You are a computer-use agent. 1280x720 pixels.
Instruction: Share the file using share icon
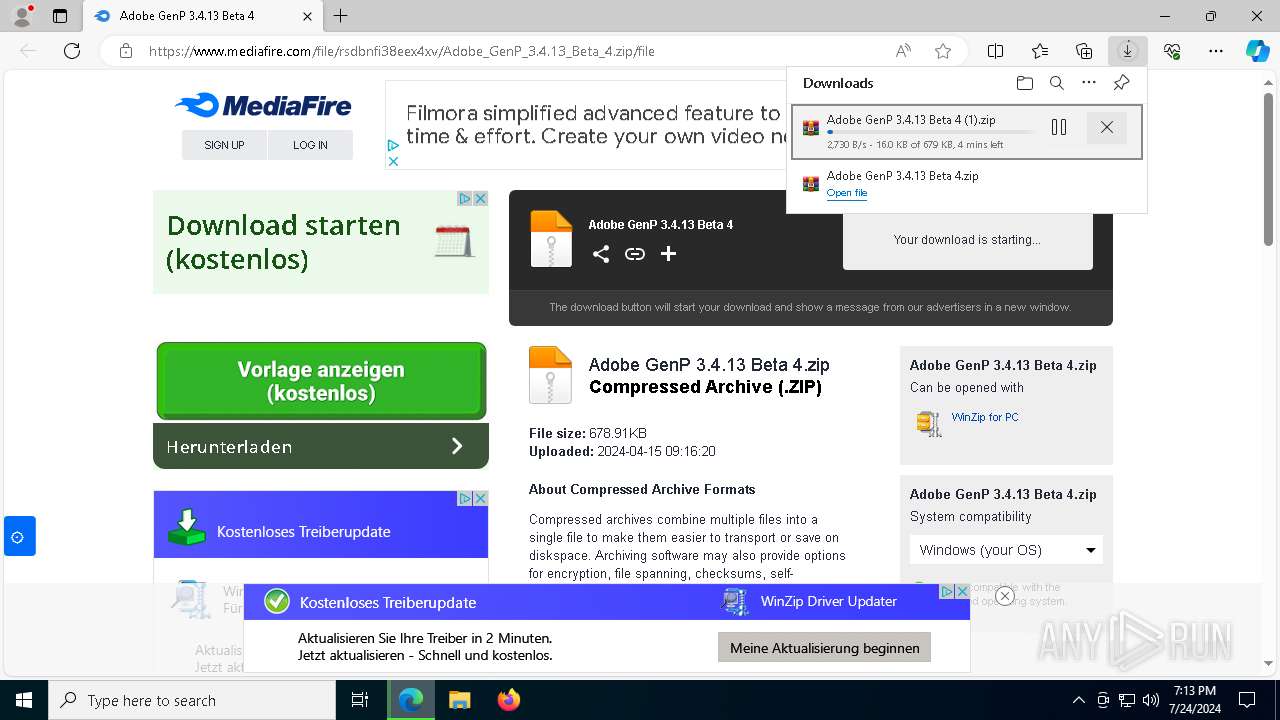pyautogui.click(x=600, y=254)
